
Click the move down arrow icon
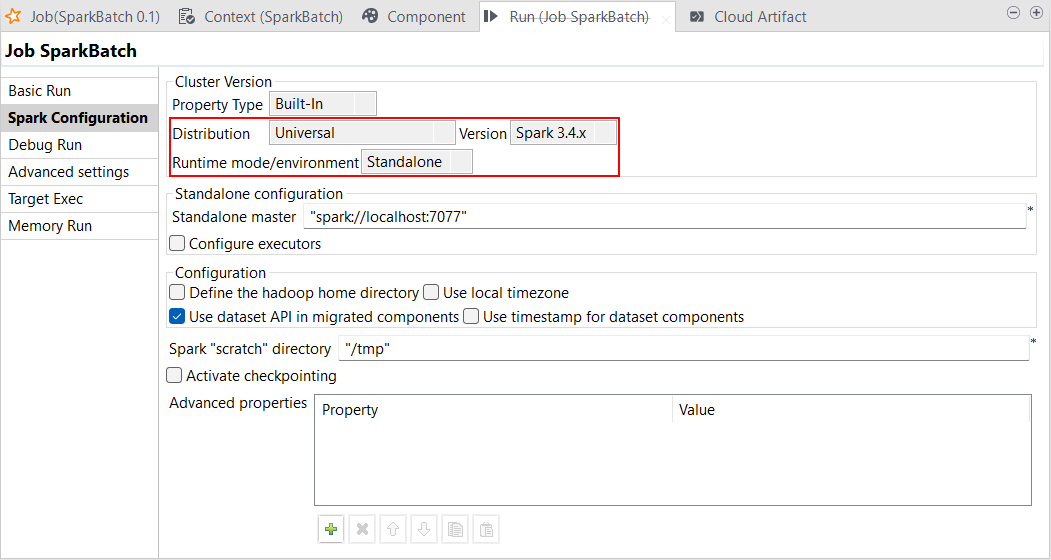point(424,529)
